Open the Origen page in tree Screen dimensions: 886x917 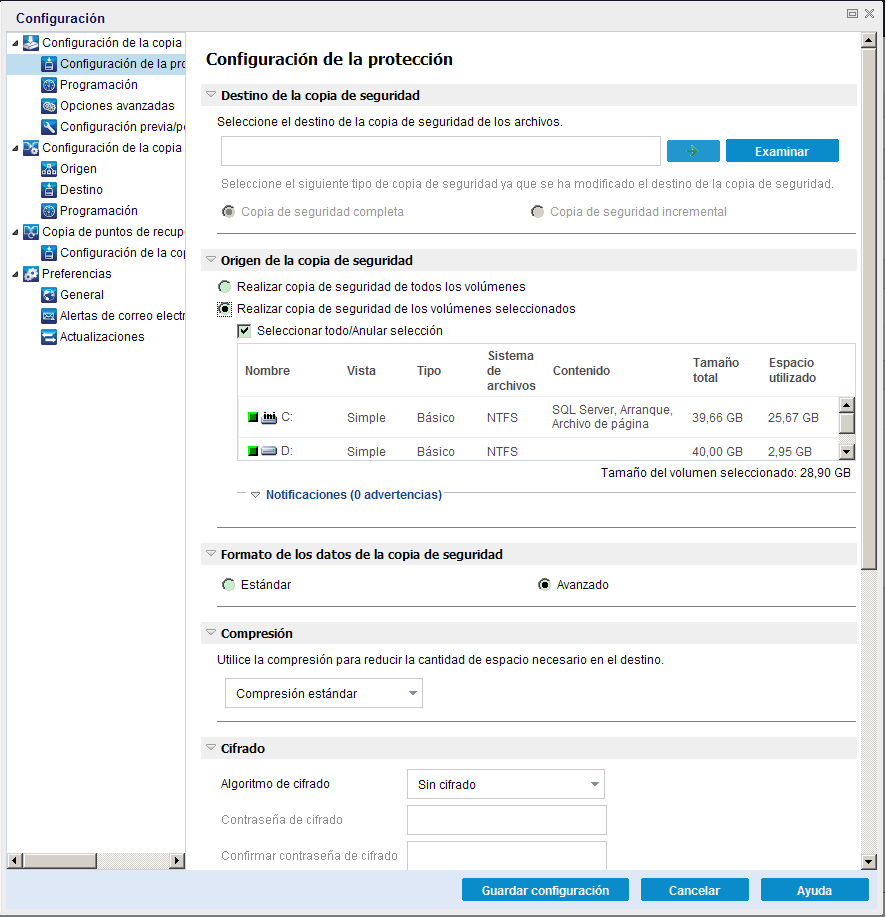click(78, 169)
